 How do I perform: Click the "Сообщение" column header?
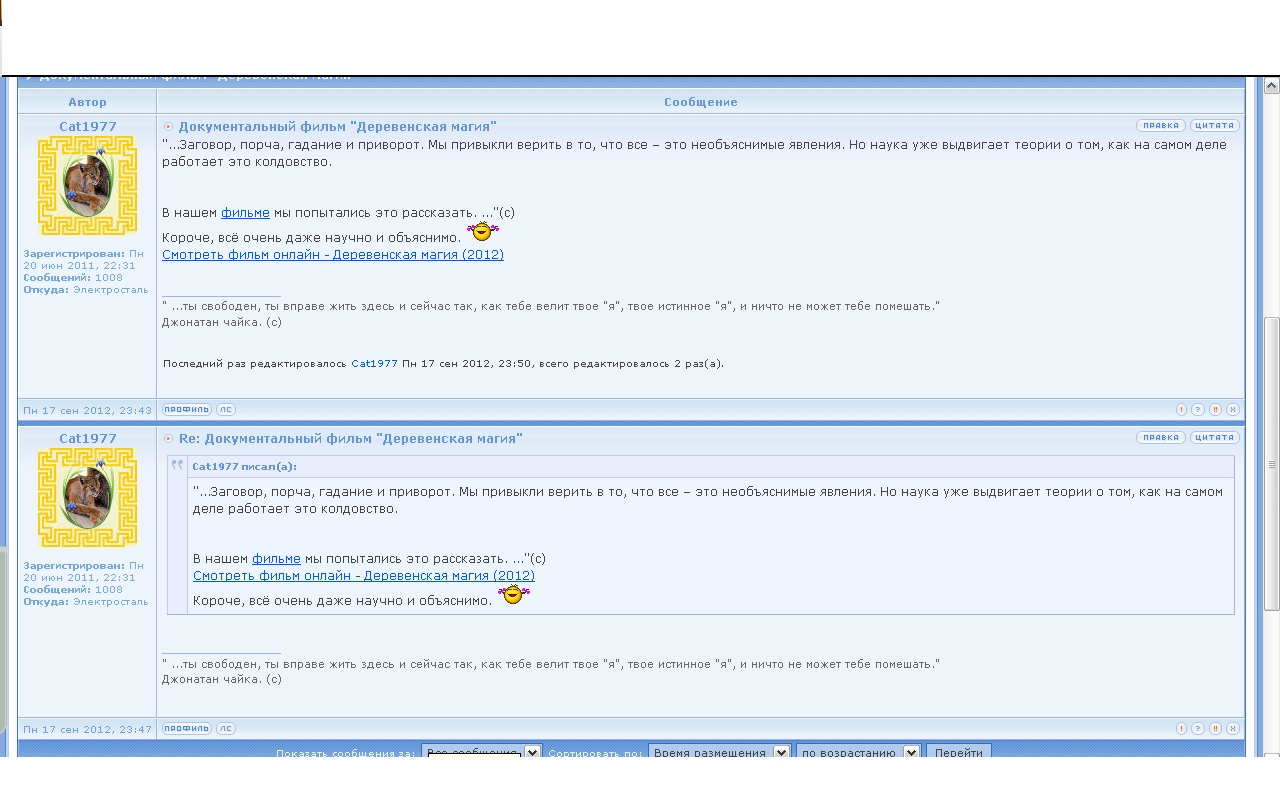(x=701, y=102)
